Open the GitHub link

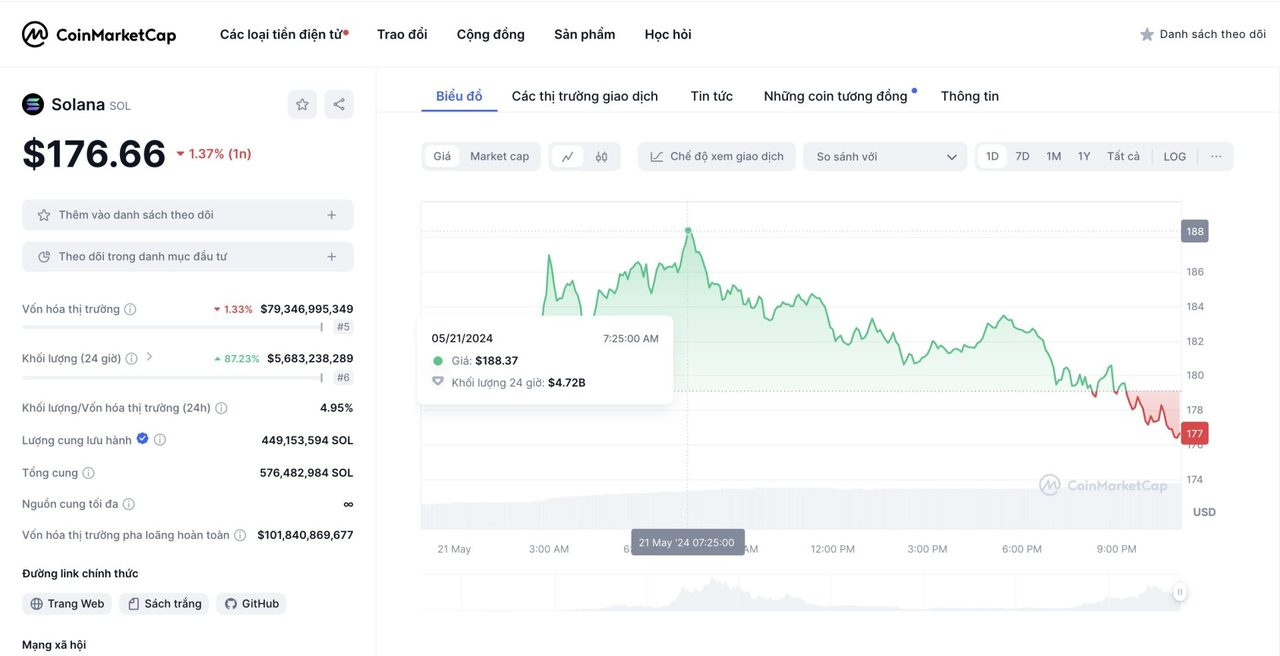click(252, 604)
